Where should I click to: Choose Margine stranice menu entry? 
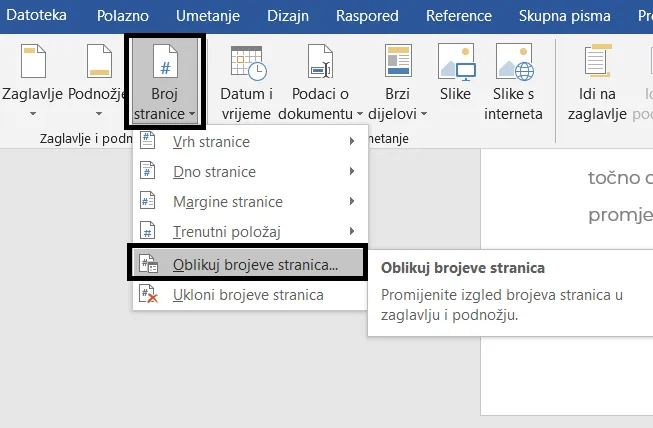[250, 201]
